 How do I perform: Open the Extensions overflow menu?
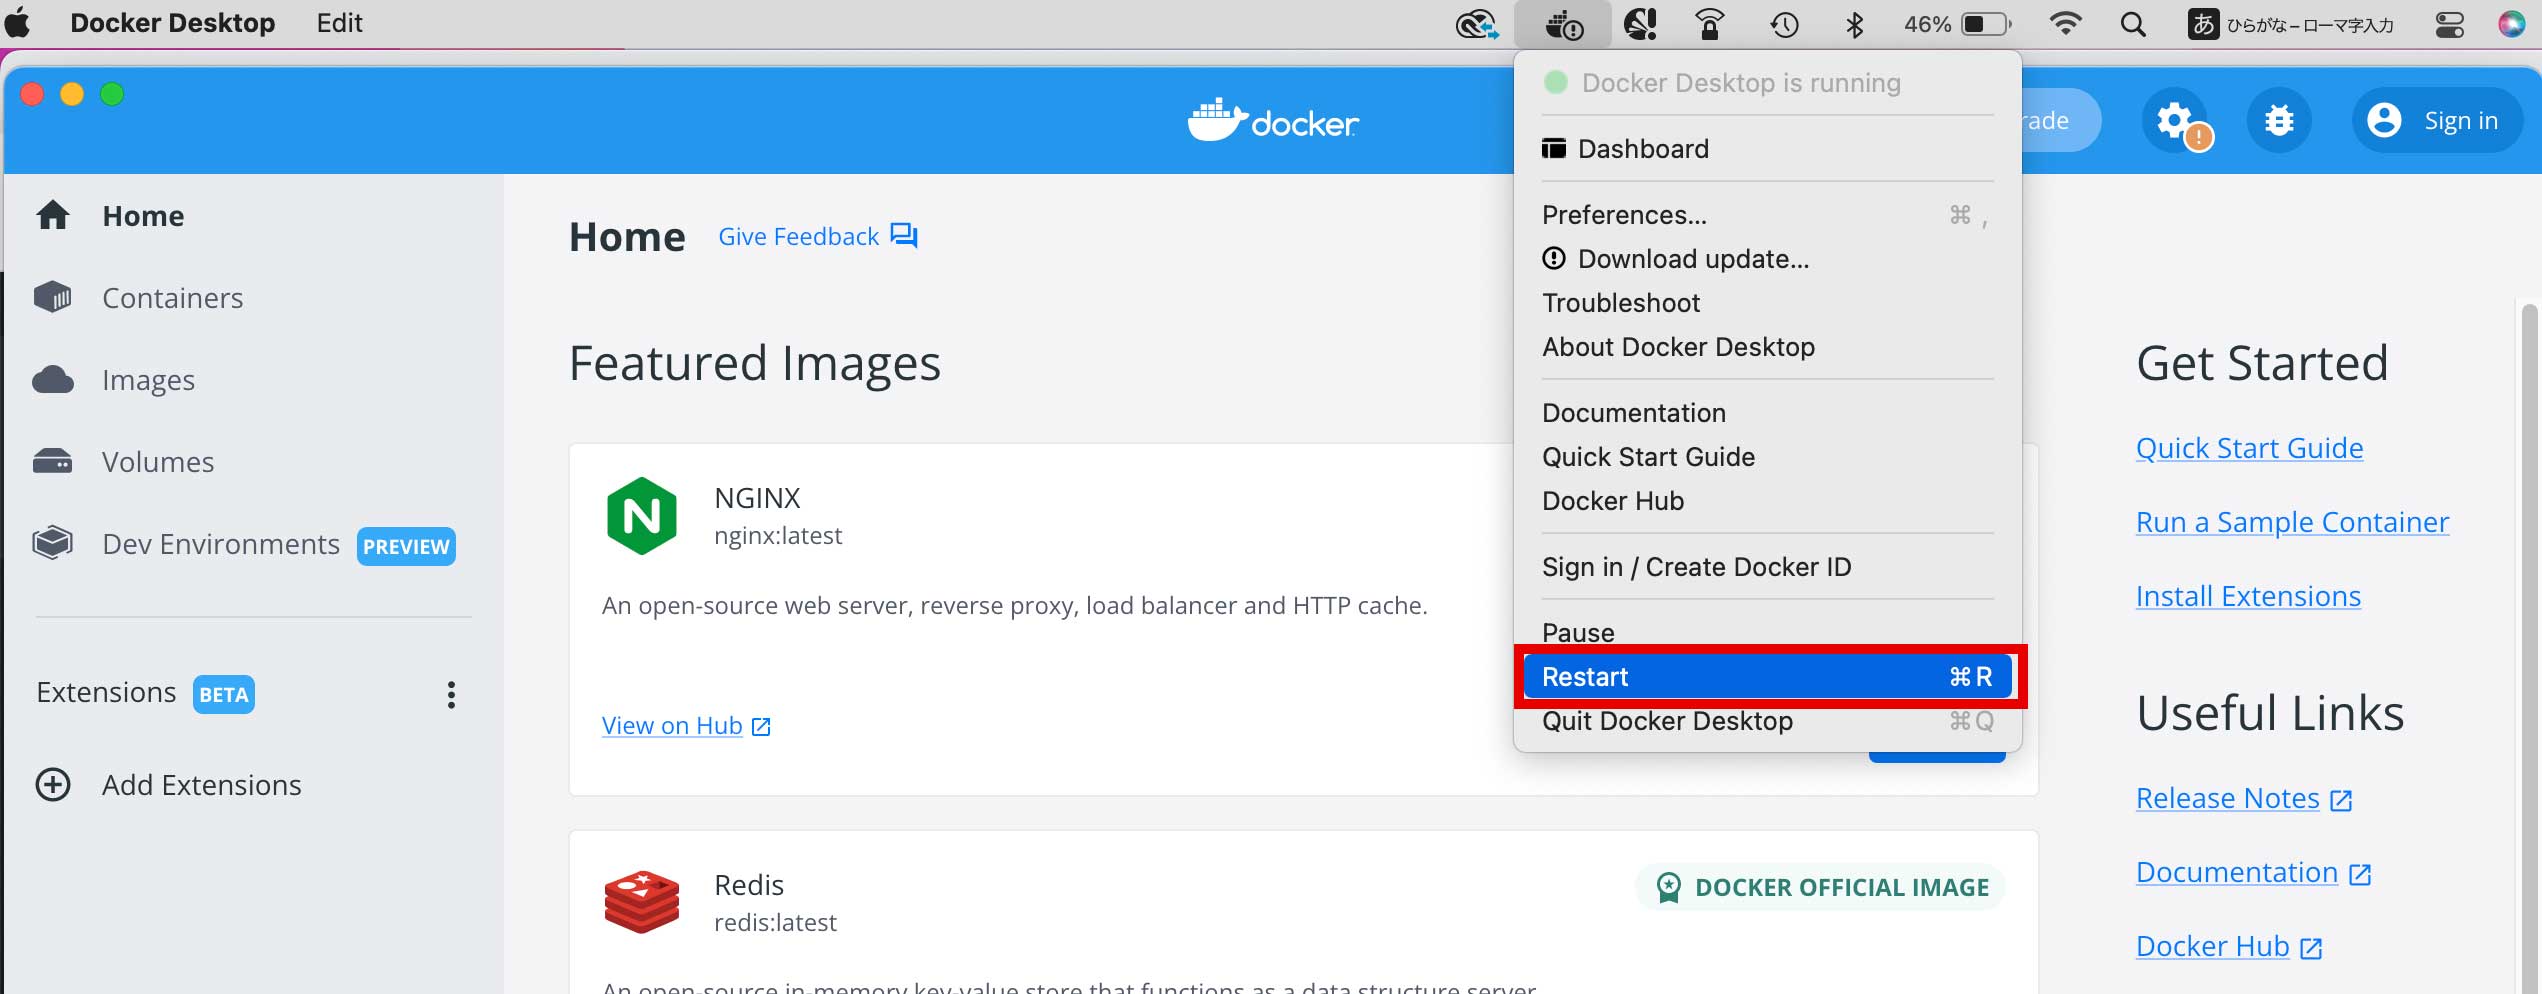point(450,694)
